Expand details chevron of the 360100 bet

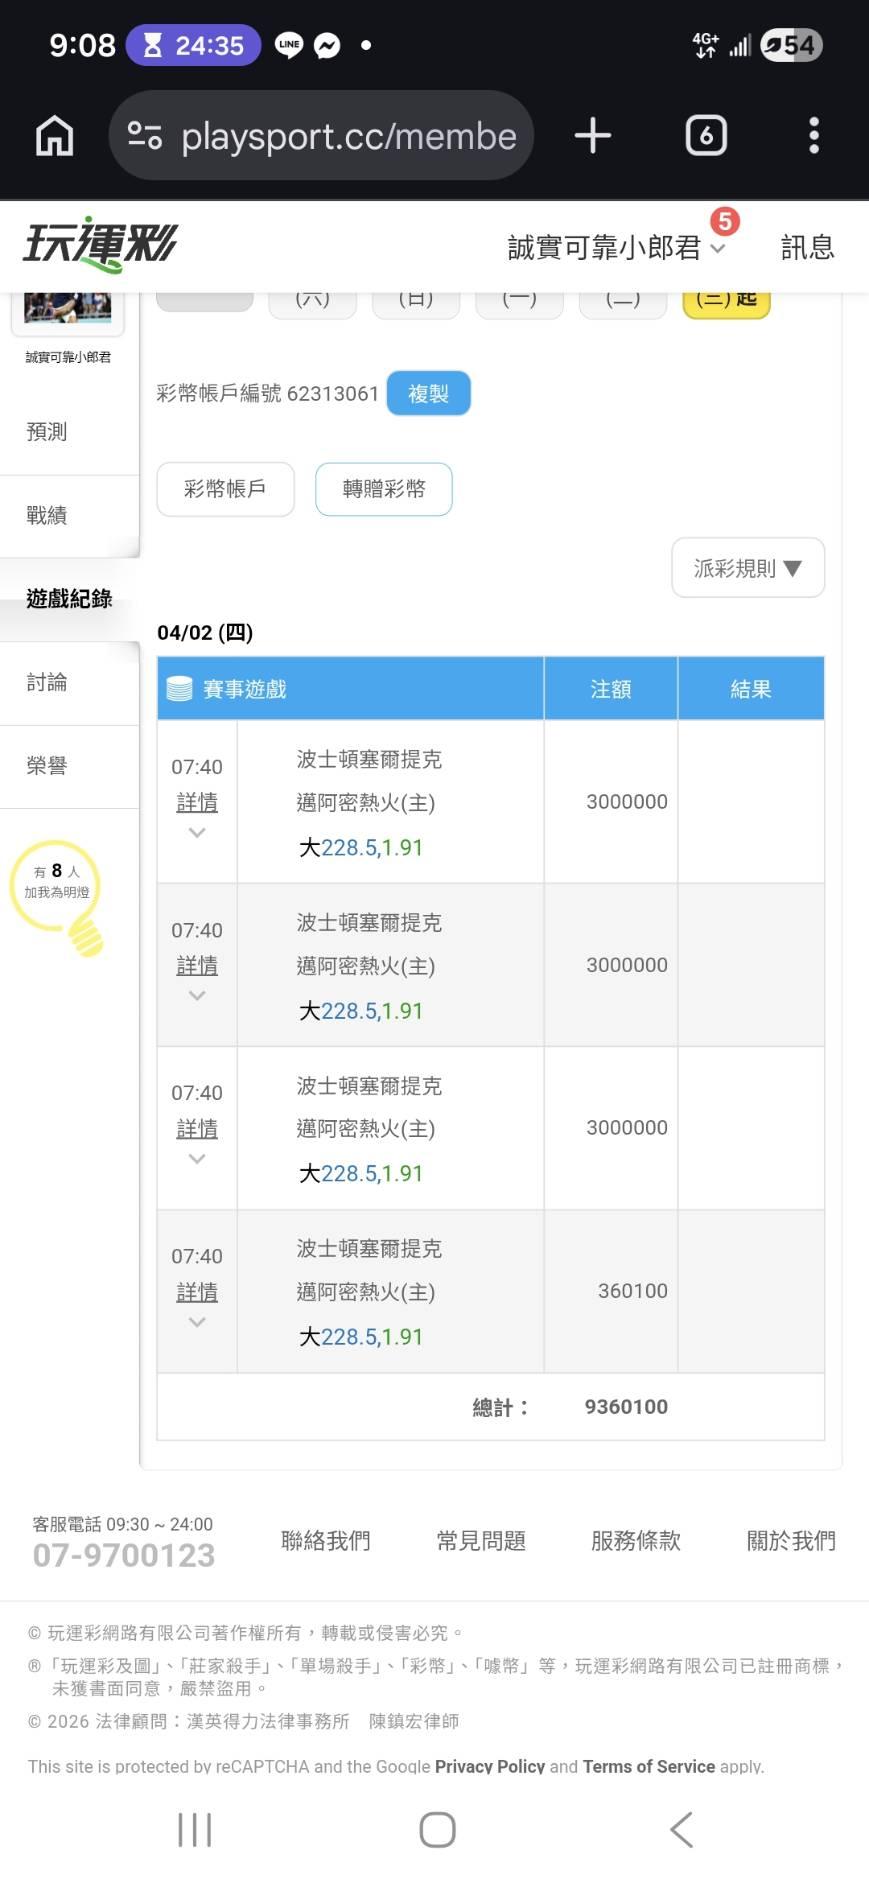click(x=197, y=1322)
